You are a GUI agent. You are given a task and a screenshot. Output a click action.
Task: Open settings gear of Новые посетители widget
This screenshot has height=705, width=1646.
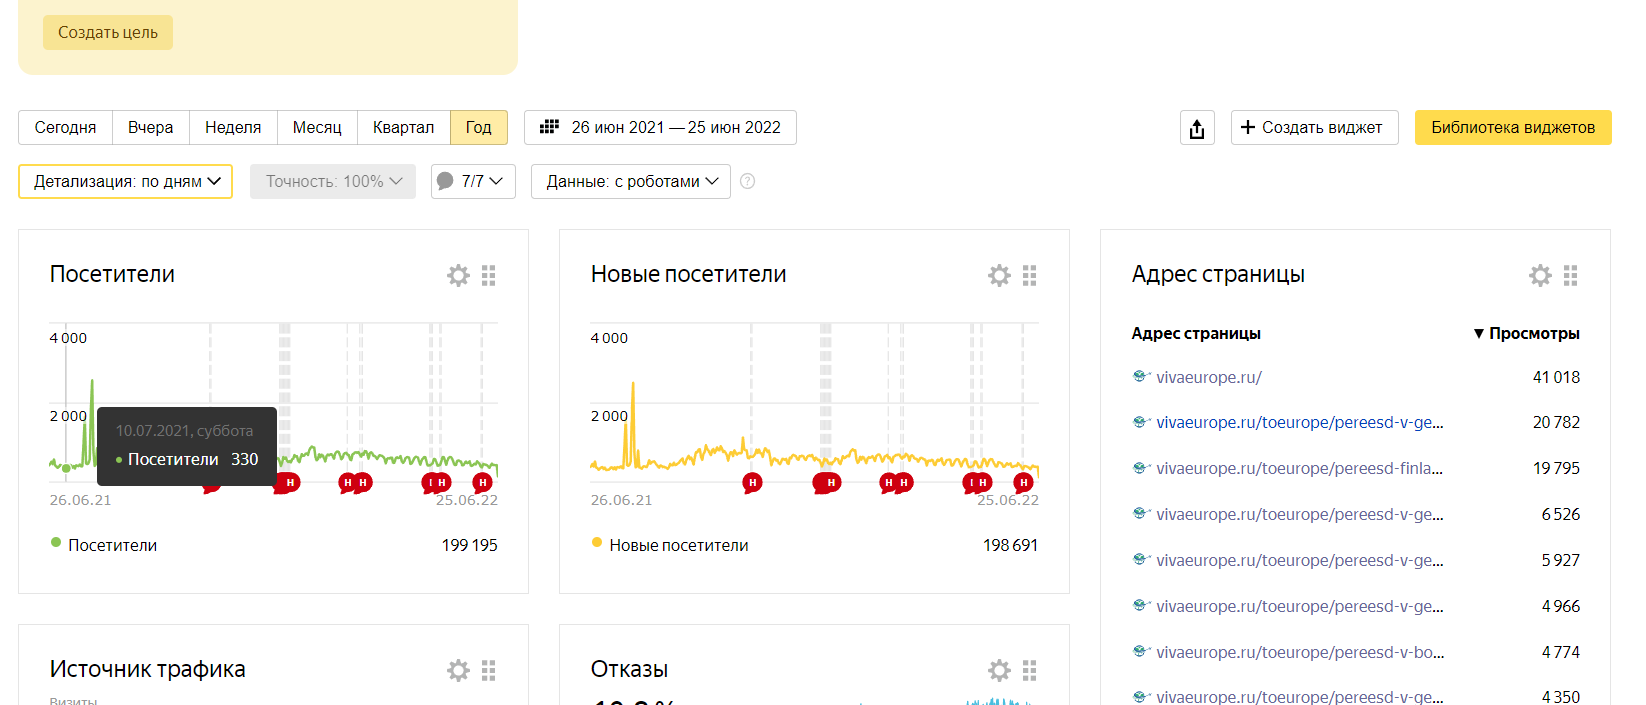pos(999,275)
